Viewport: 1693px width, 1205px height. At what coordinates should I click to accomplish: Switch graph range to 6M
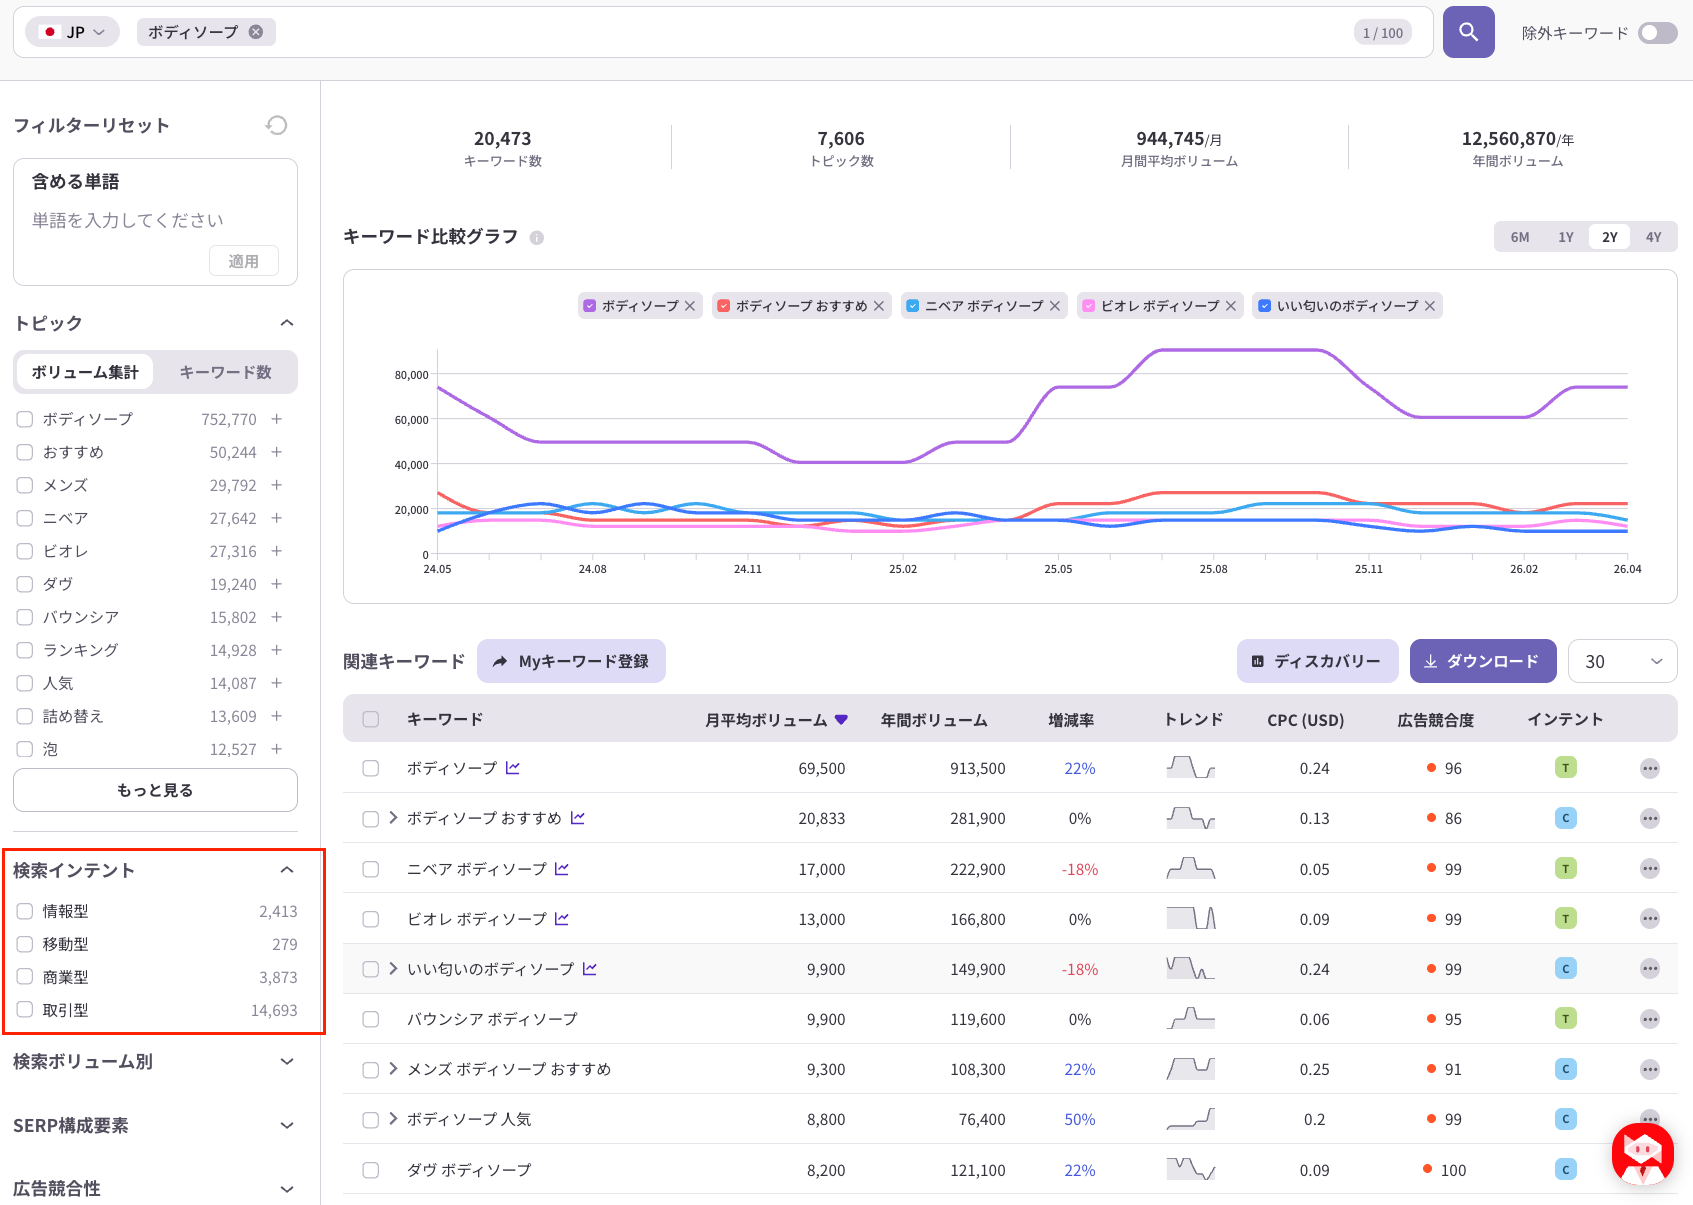coord(1520,237)
